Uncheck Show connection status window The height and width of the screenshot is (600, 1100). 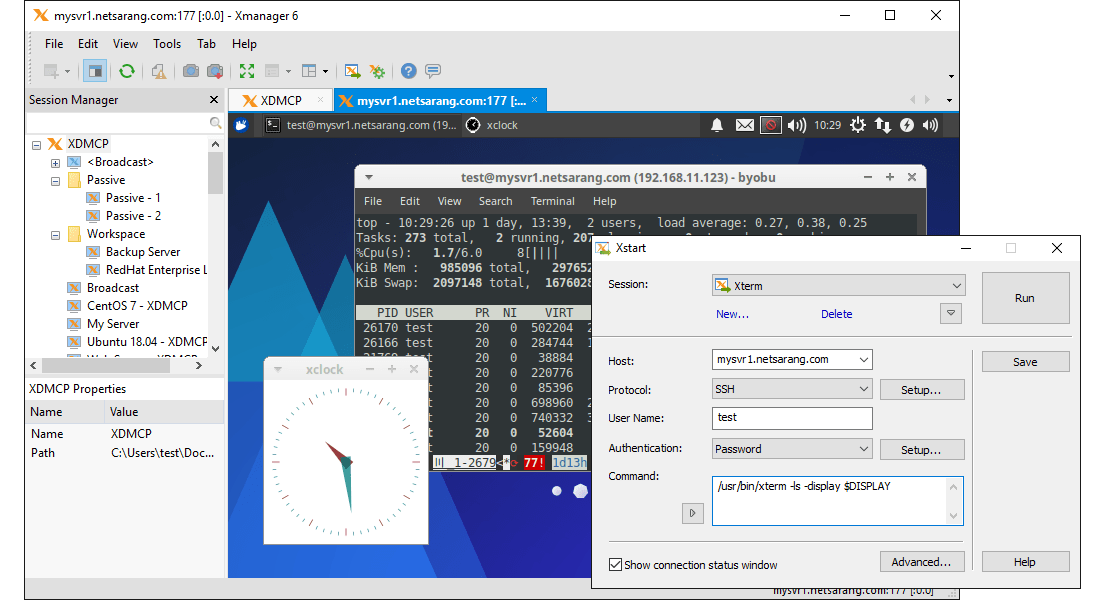coord(615,565)
